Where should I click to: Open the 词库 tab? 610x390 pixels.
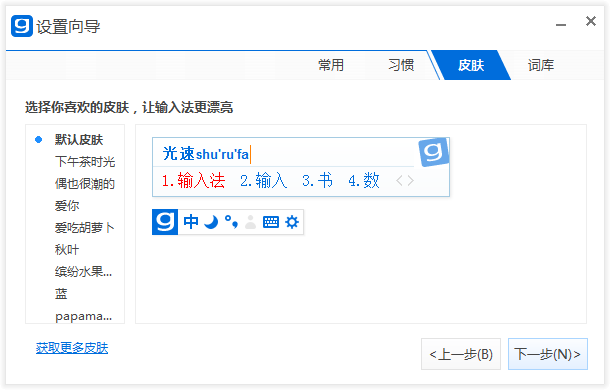tap(541, 65)
